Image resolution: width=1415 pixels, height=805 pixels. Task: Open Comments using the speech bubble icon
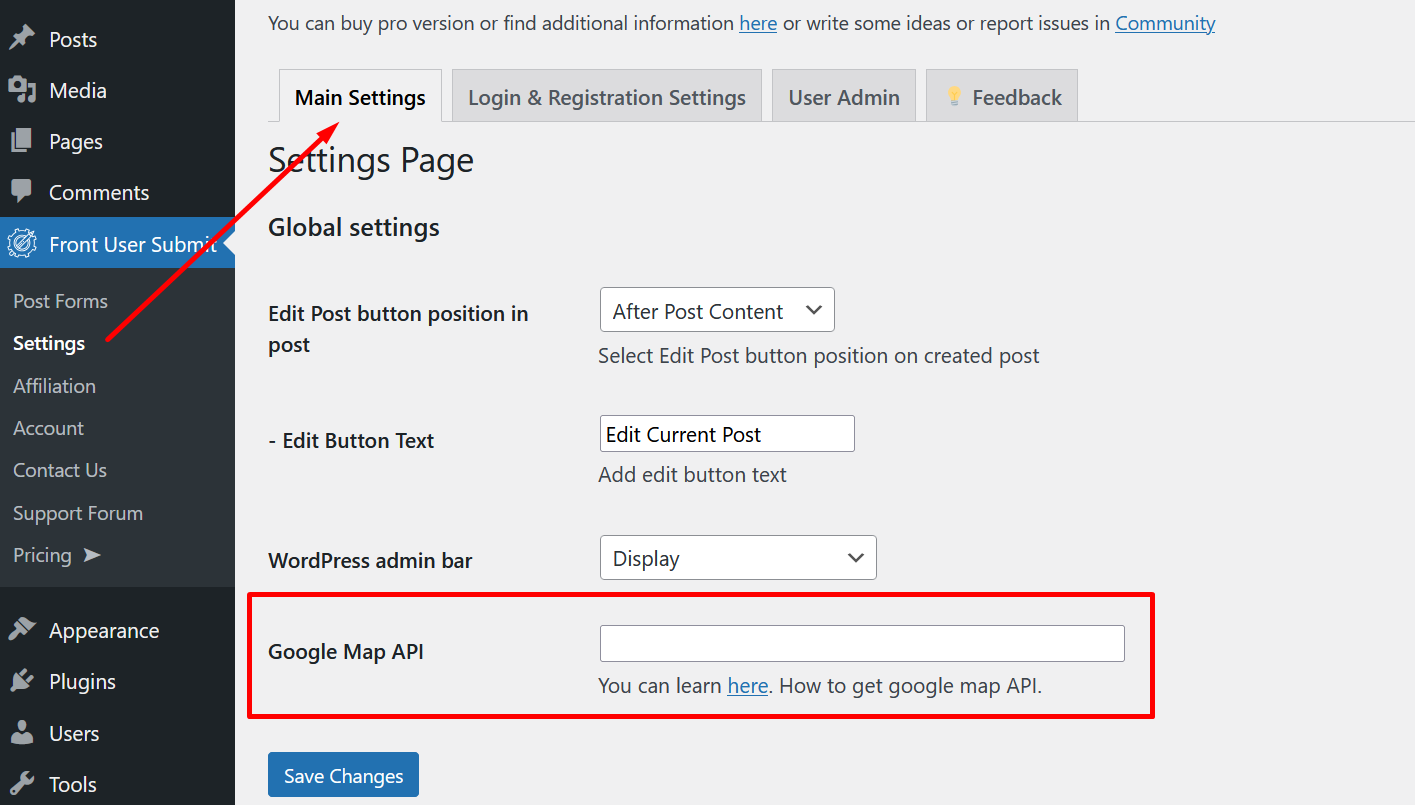[22, 192]
